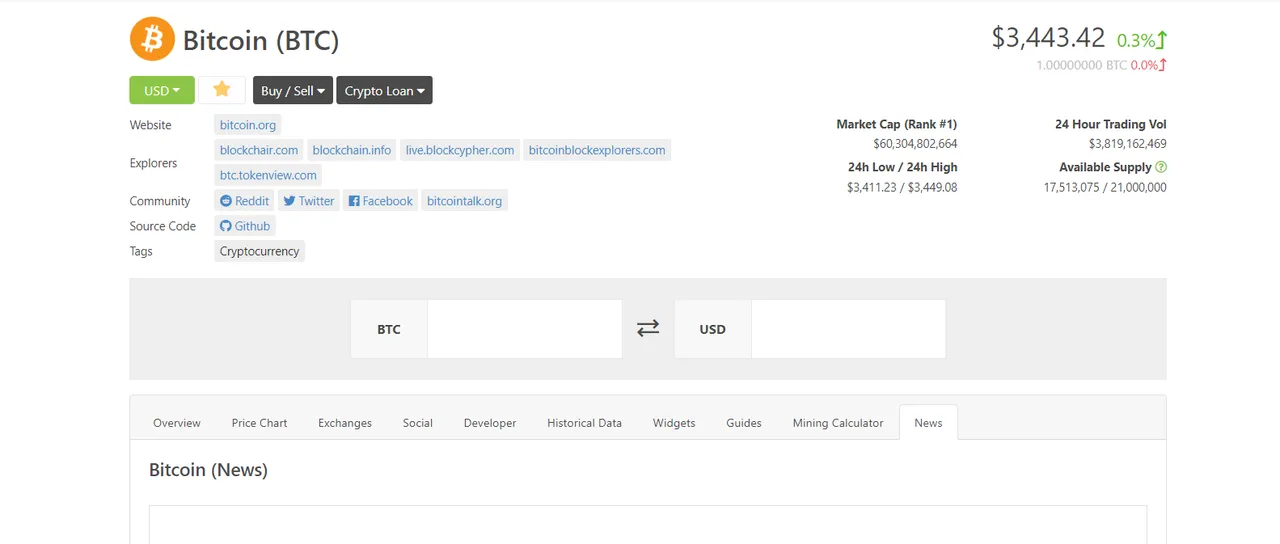Image resolution: width=1280 pixels, height=544 pixels.
Task: Click the 24h Low / 24h High label
Action: pos(903,167)
